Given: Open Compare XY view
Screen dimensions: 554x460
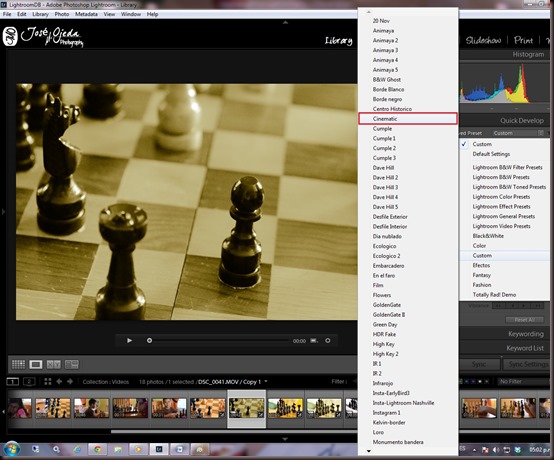Looking at the screenshot, I should click(53, 364).
